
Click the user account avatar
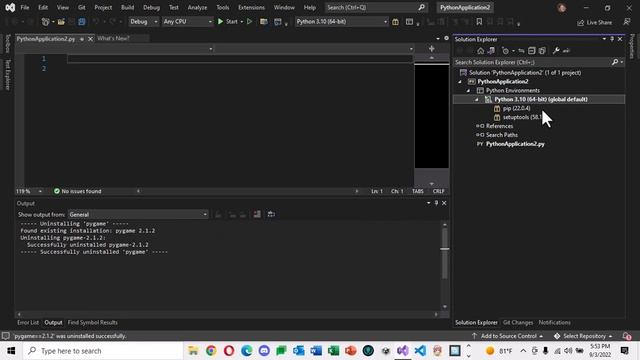click(562, 7)
